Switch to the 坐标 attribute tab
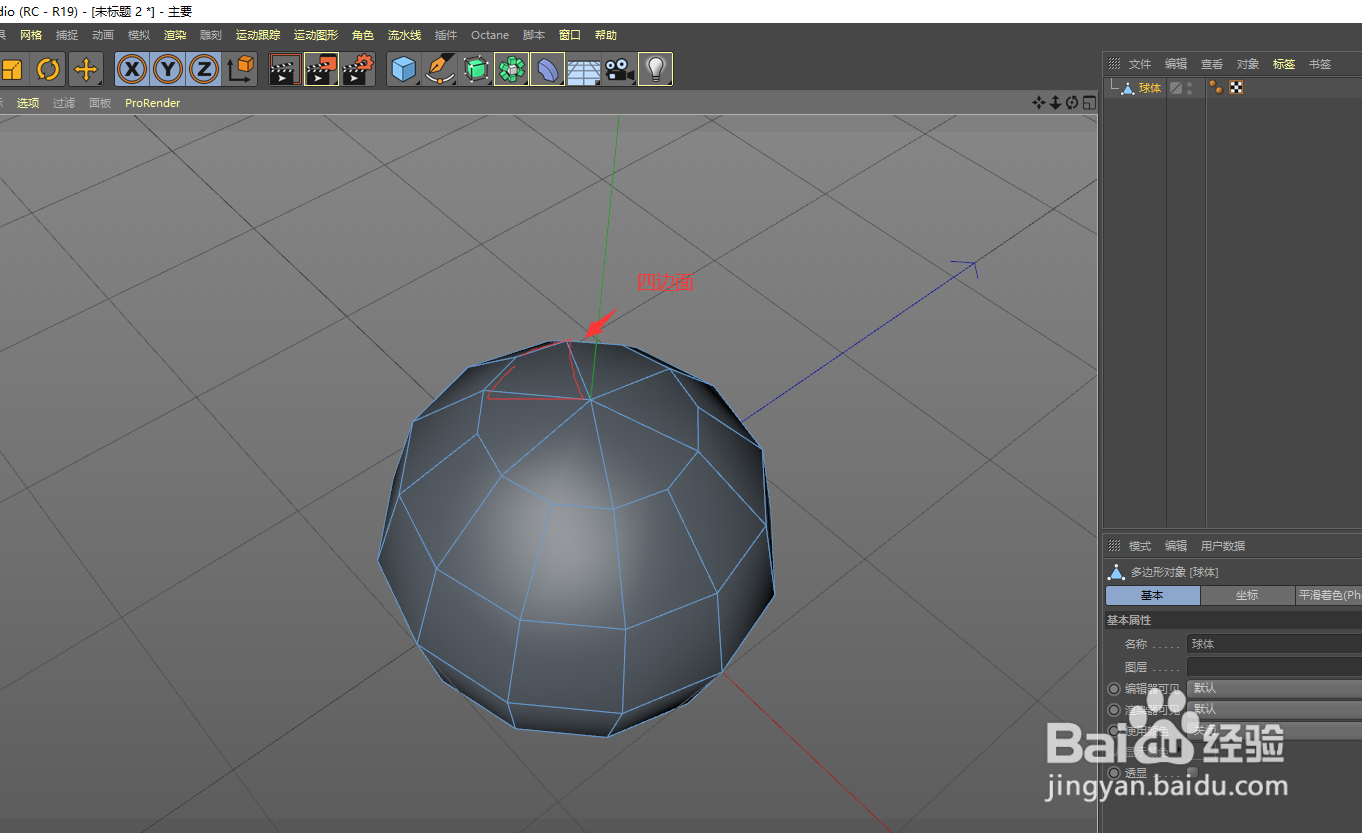This screenshot has width=1362, height=833. point(1246,595)
